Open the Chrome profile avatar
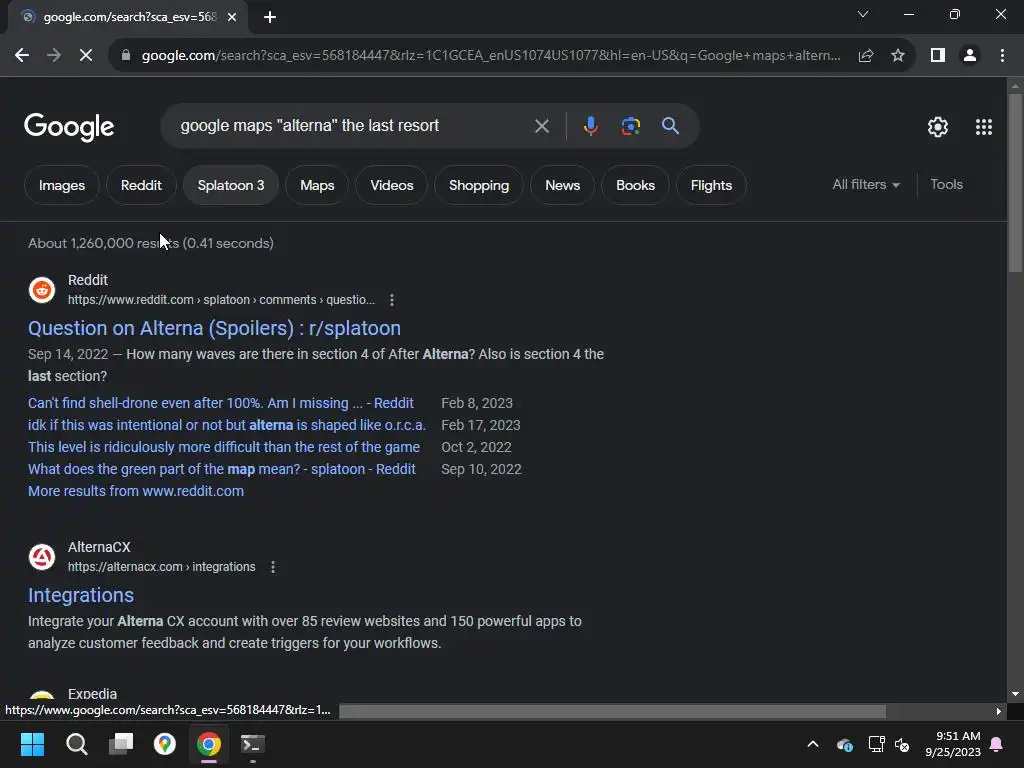 (x=970, y=56)
